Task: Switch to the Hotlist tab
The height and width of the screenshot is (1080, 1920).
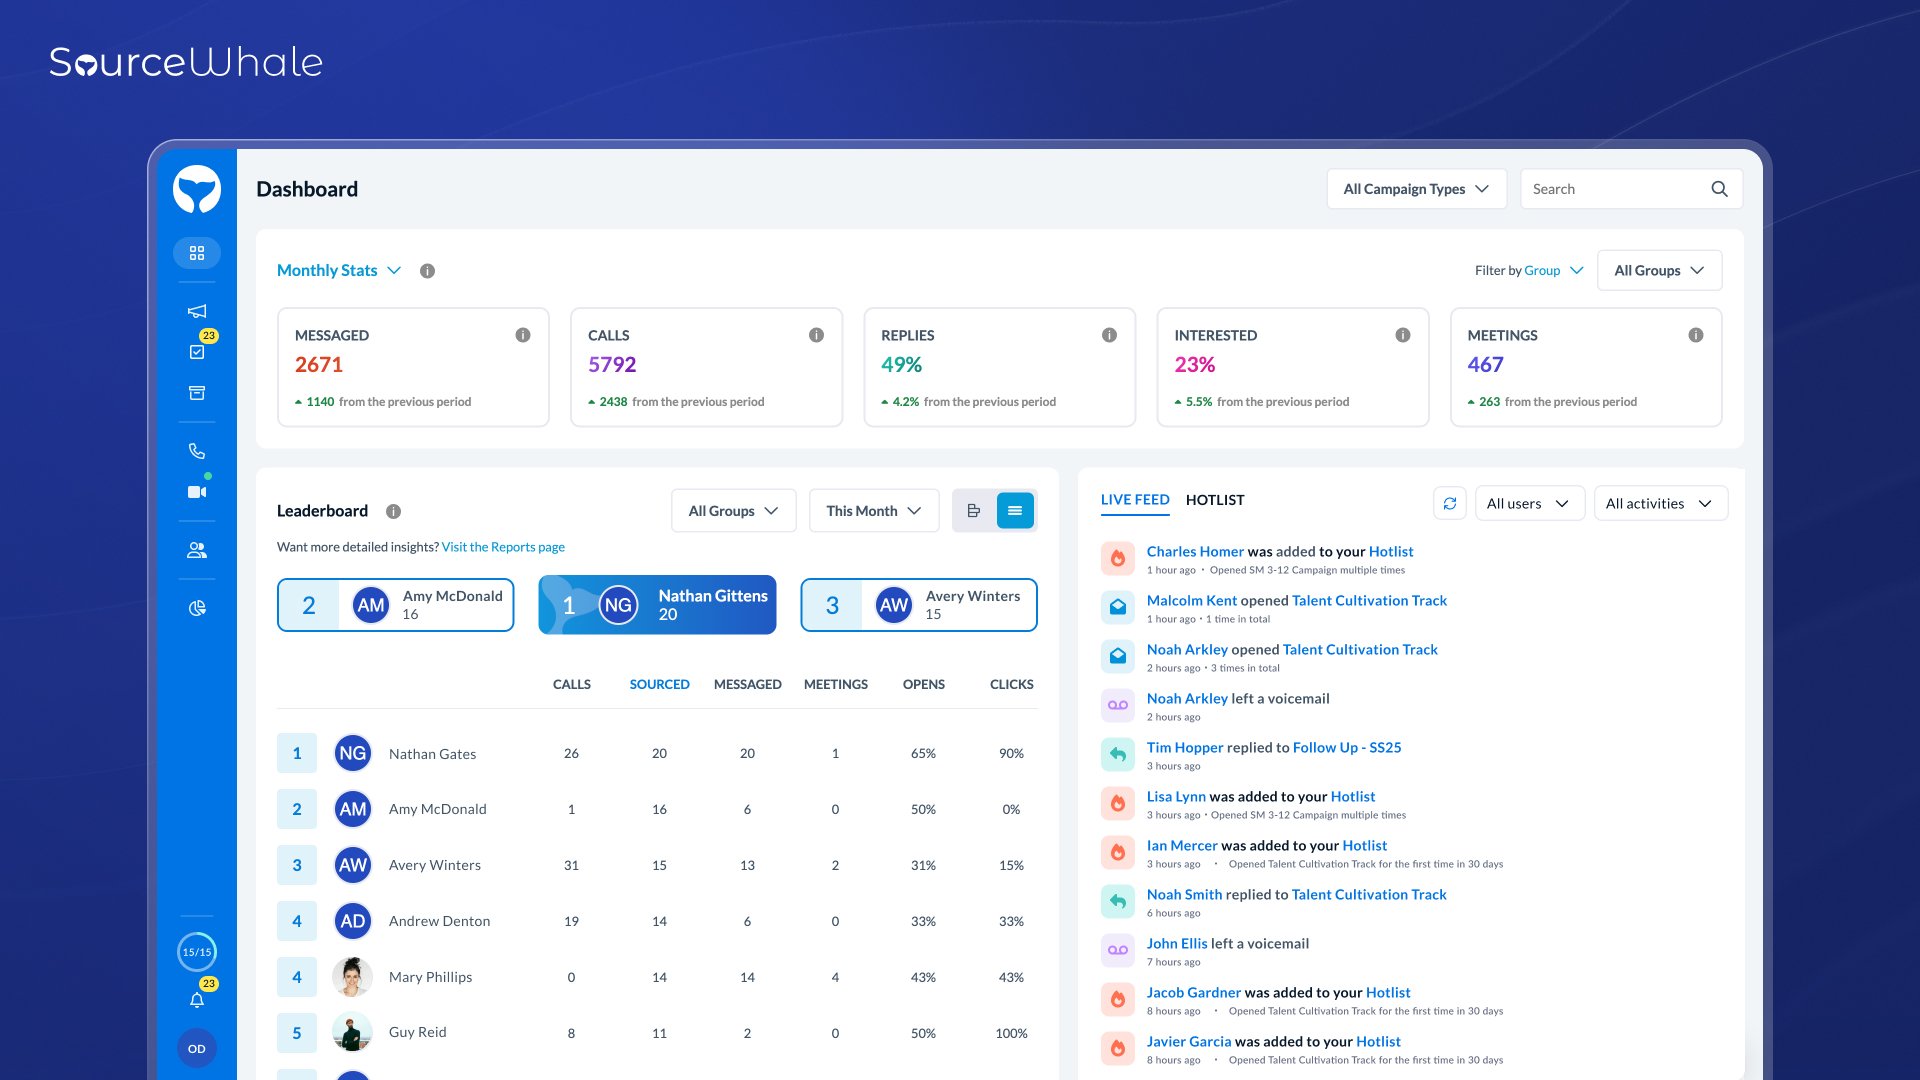Action: [x=1215, y=500]
